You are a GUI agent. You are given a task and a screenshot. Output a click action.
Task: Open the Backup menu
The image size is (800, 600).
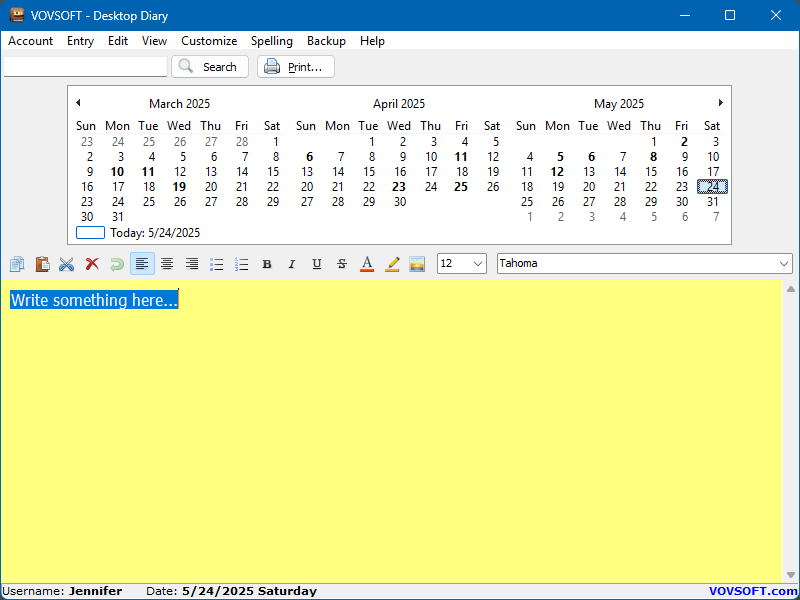pyautogui.click(x=326, y=41)
